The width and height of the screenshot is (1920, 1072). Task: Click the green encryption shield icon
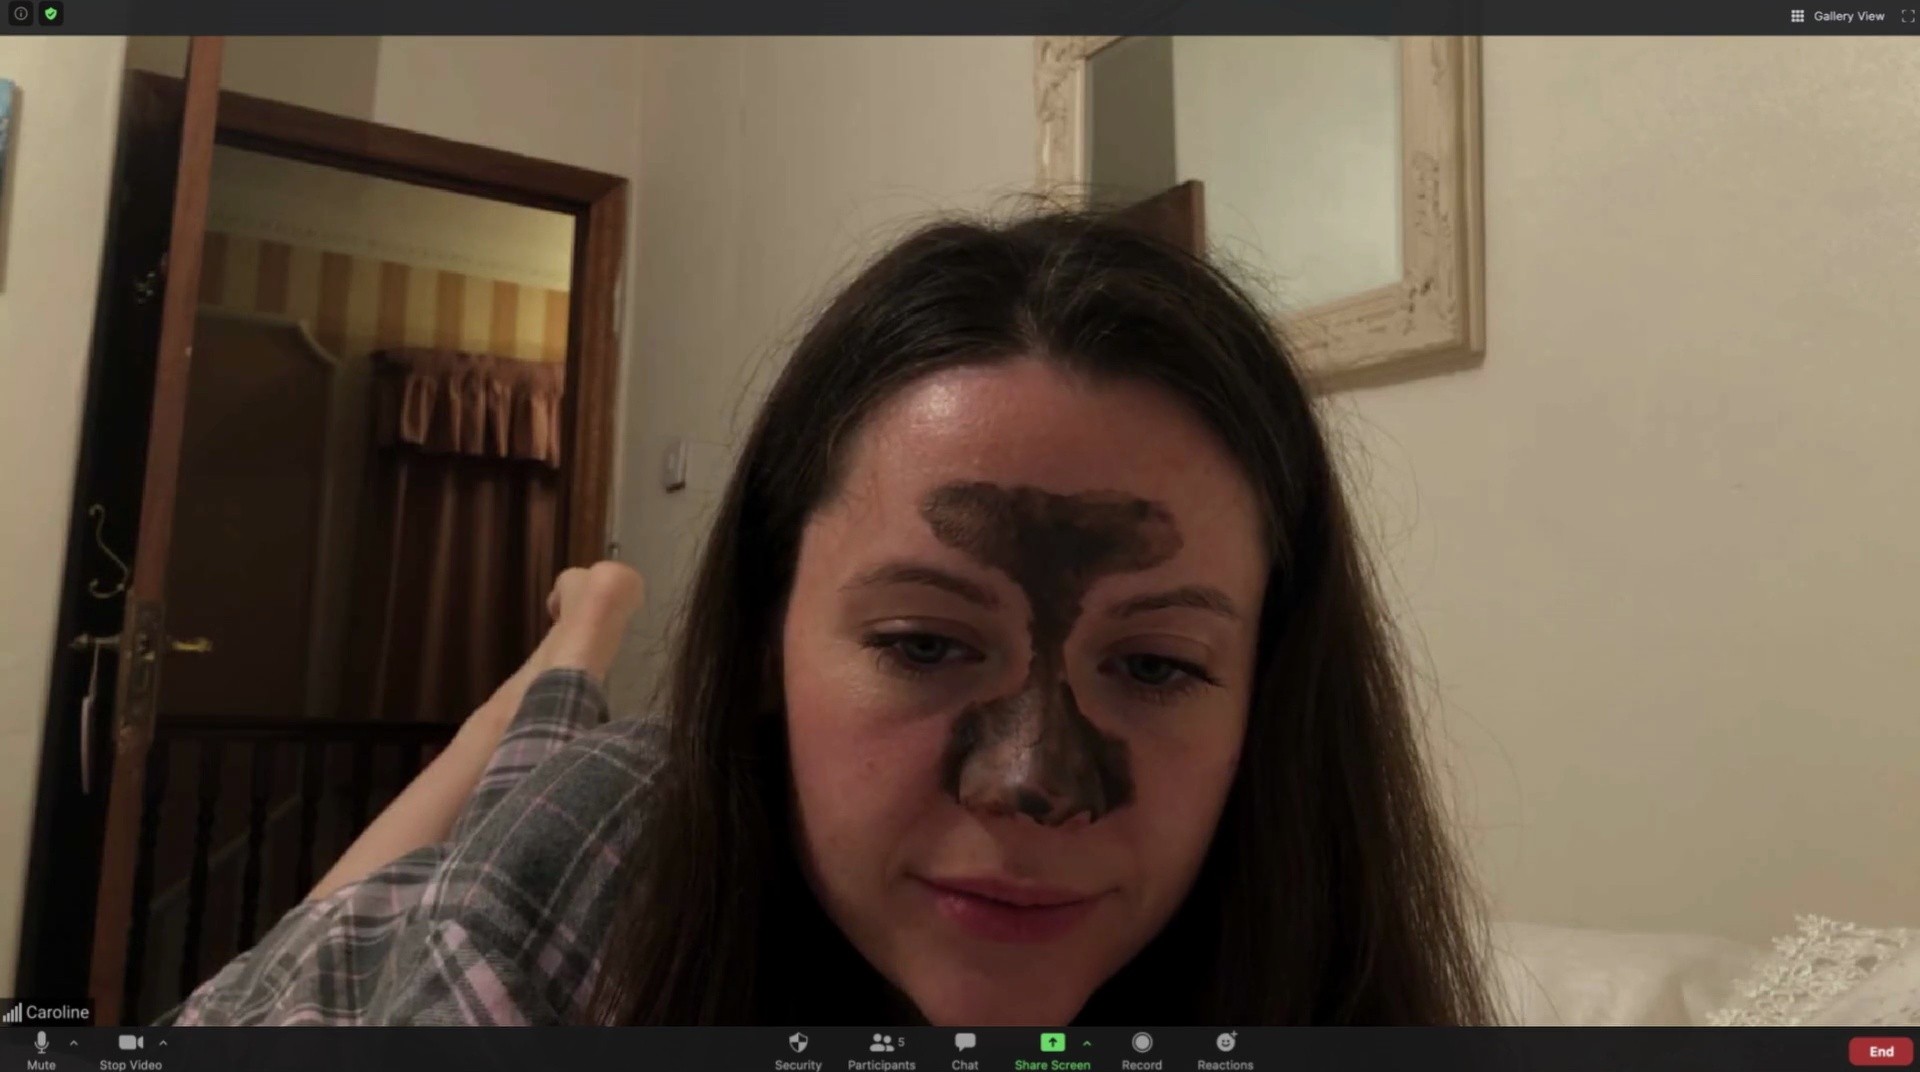(x=51, y=14)
